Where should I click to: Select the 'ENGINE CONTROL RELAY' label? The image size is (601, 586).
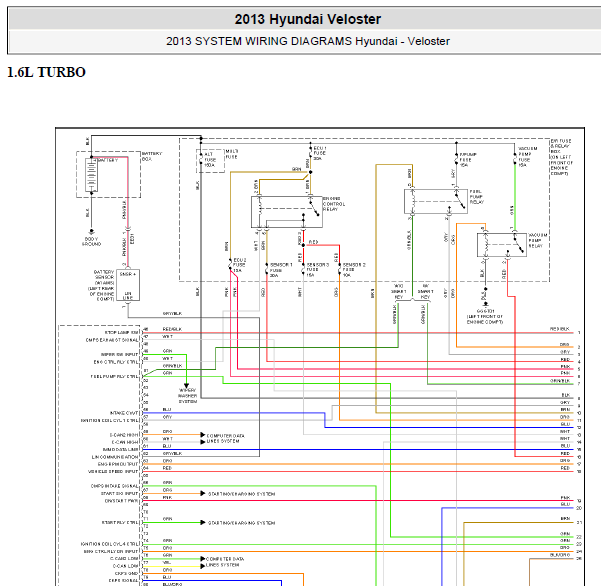[x=334, y=204]
